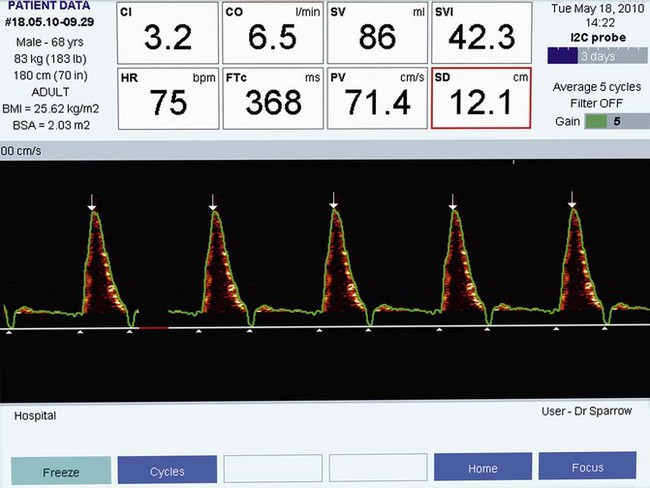The image size is (650, 488).
Task: Open the Cycles option
Action: pyautogui.click(x=167, y=470)
